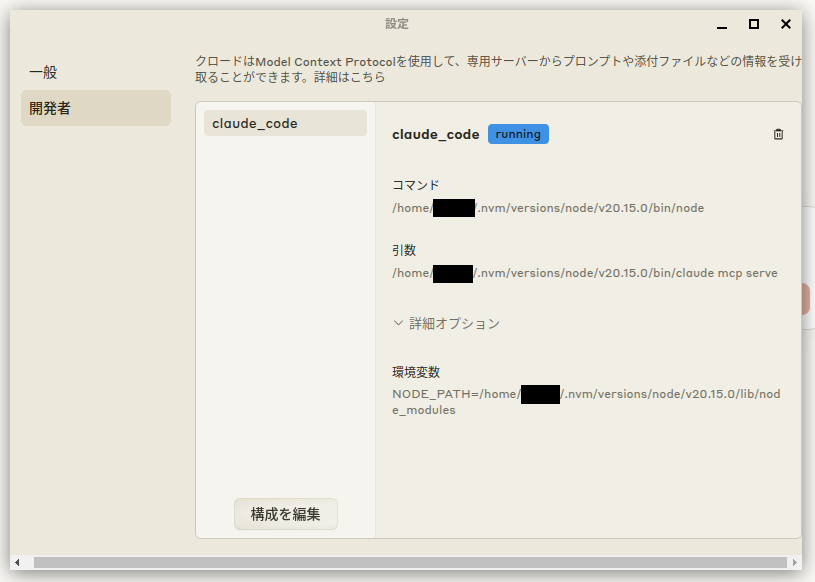Remove claude_code server using the trash icon
815x582 pixels.
pyautogui.click(x=778, y=133)
